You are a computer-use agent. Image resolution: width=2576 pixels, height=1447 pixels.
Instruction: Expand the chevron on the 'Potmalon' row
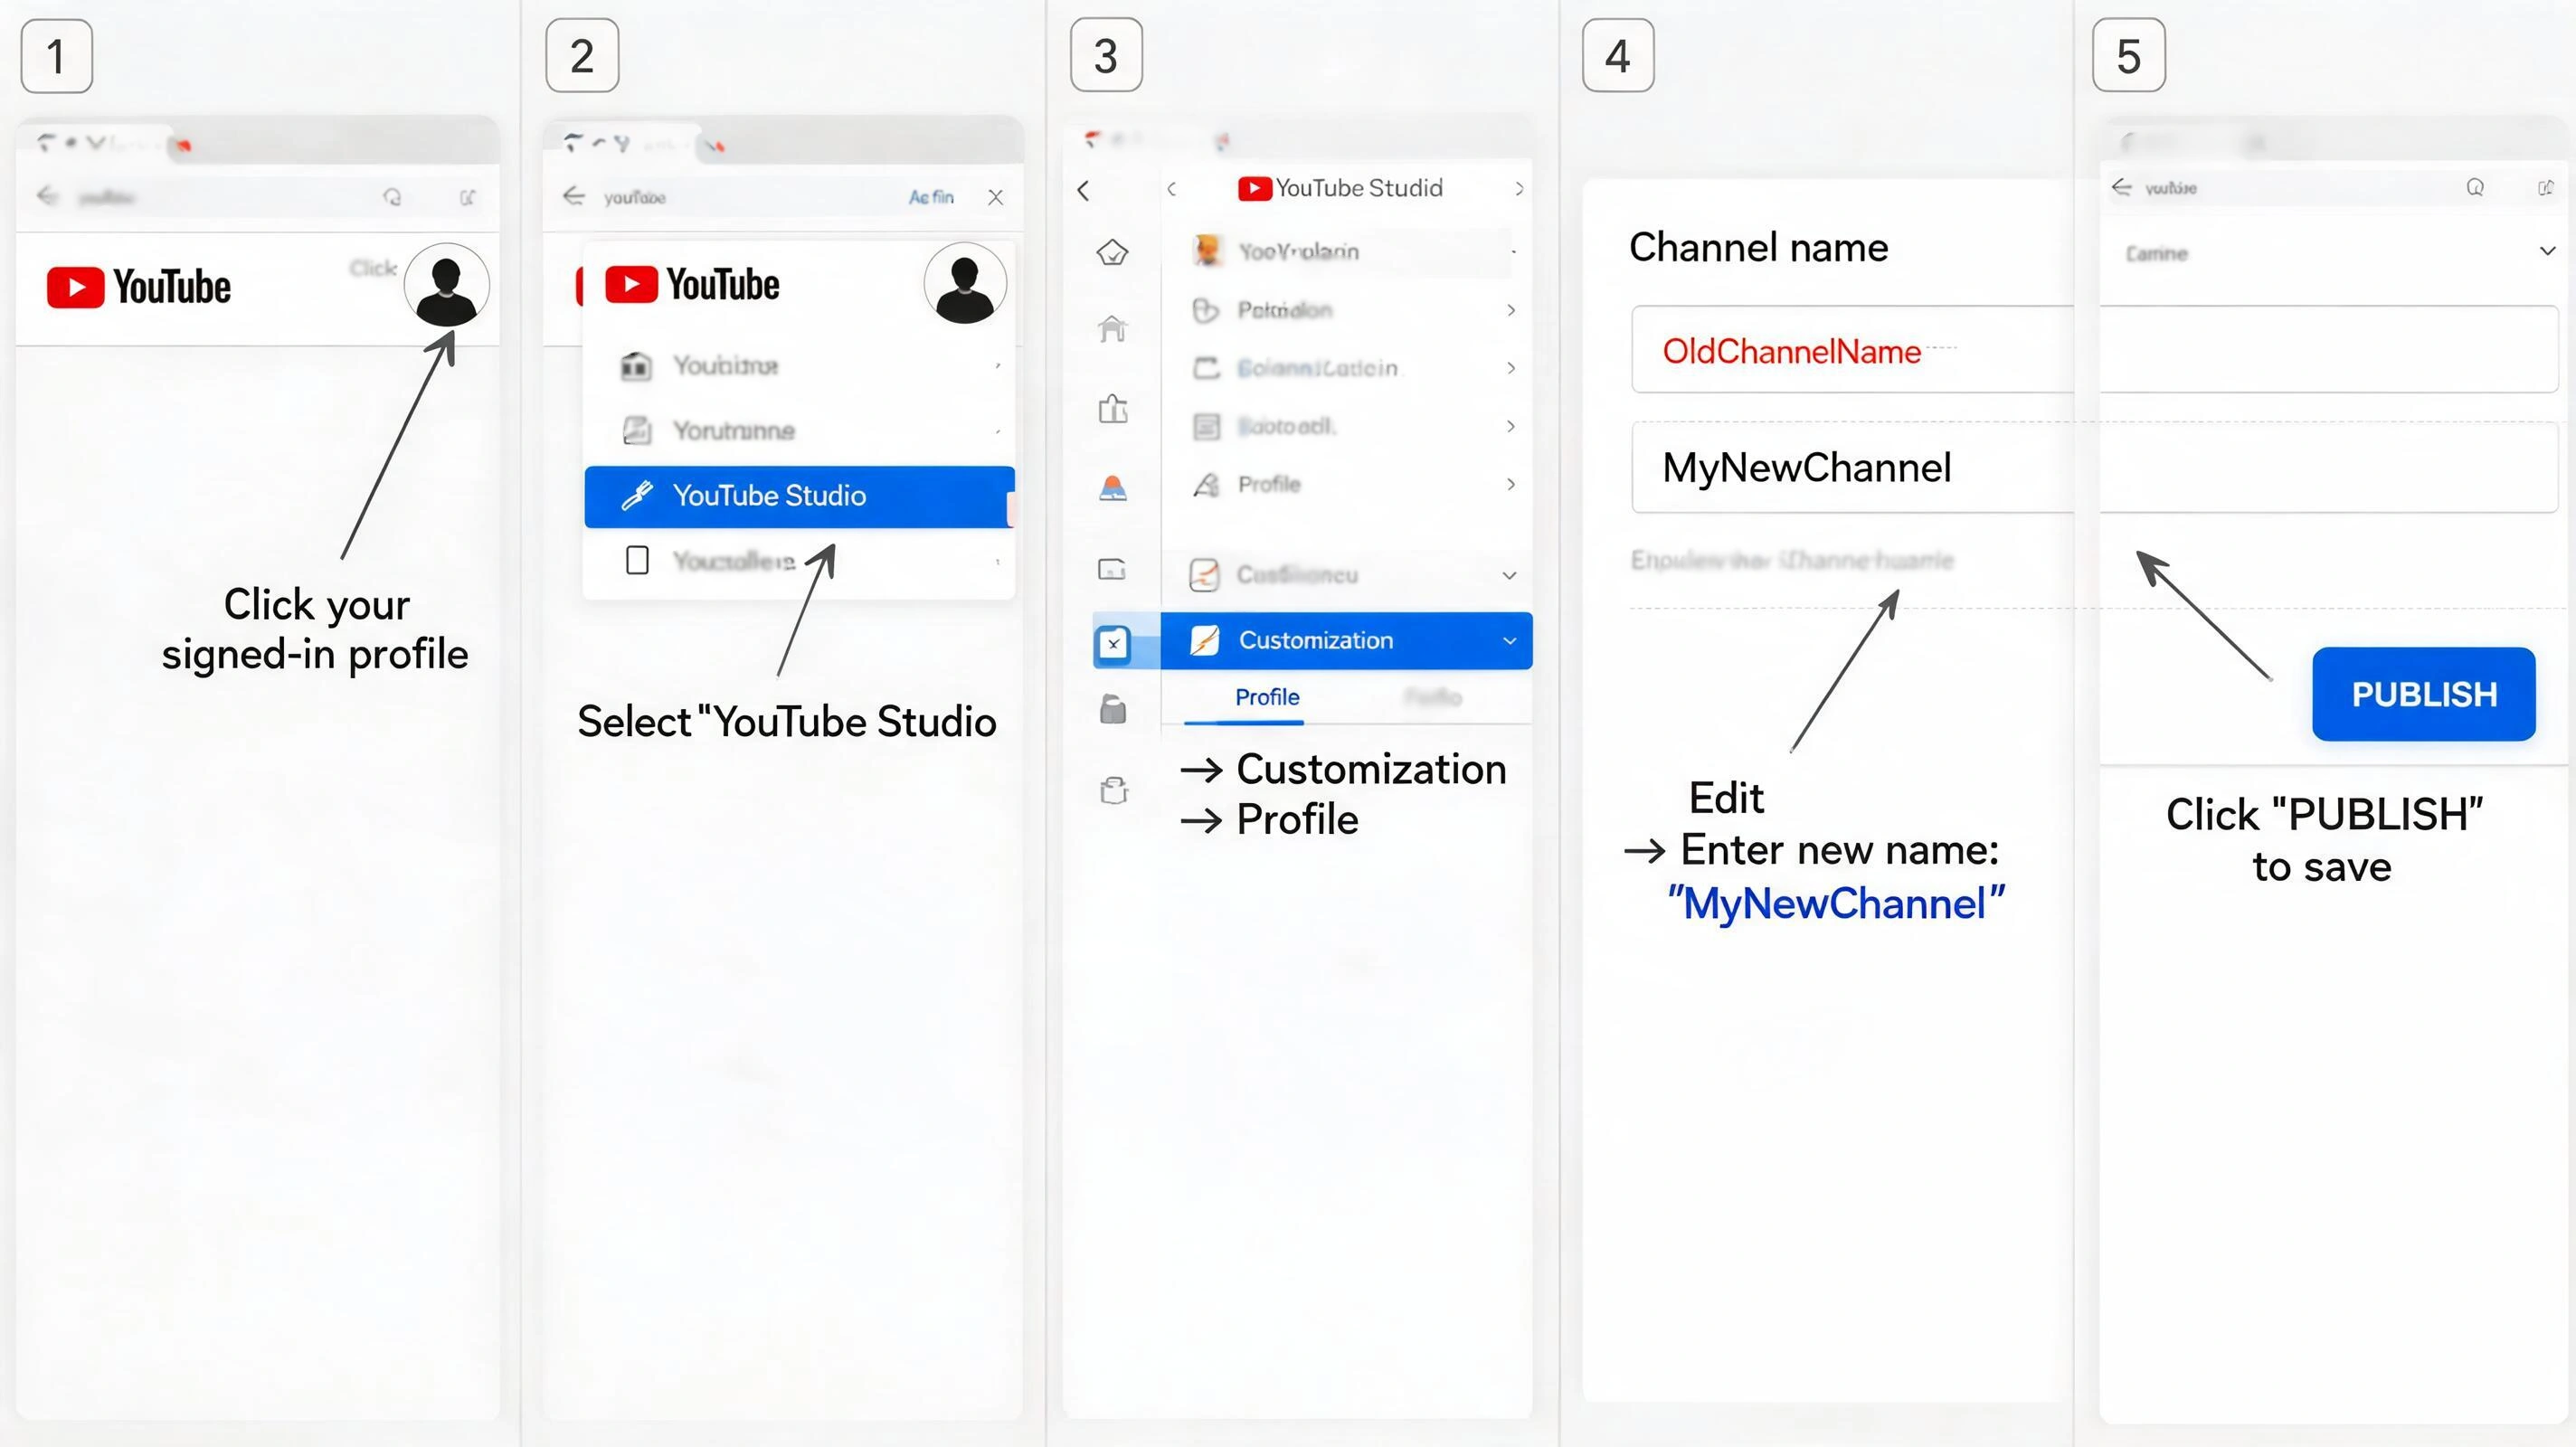click(1511, 310)
